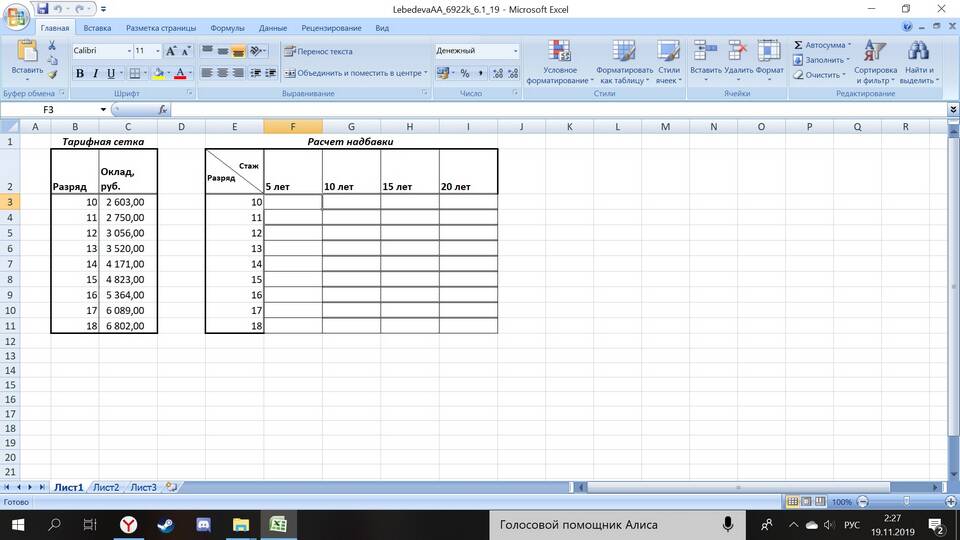Viewport: 960px width, 540px height.
Task: Open the Данные tab
Action: pos(272,28)
